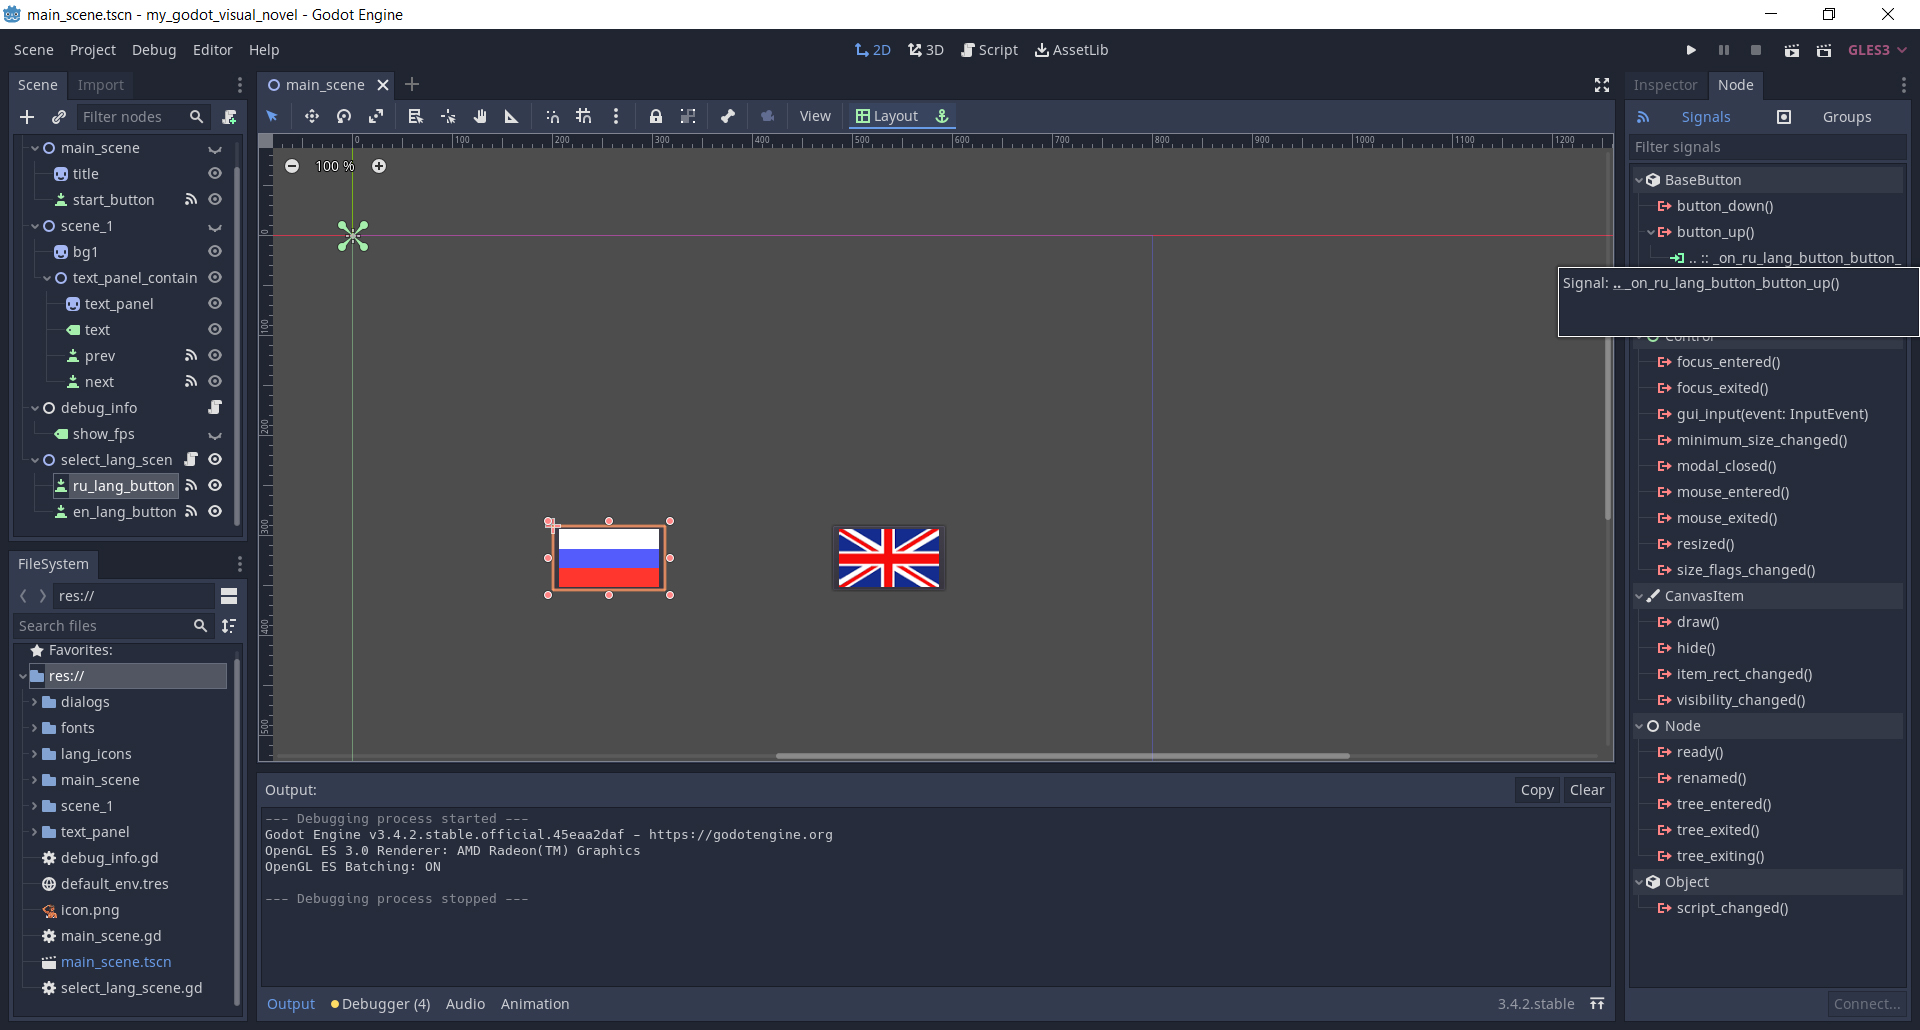1920x1030 pixels.
Task: Open the file sort options icon
Action: point(229,626)
